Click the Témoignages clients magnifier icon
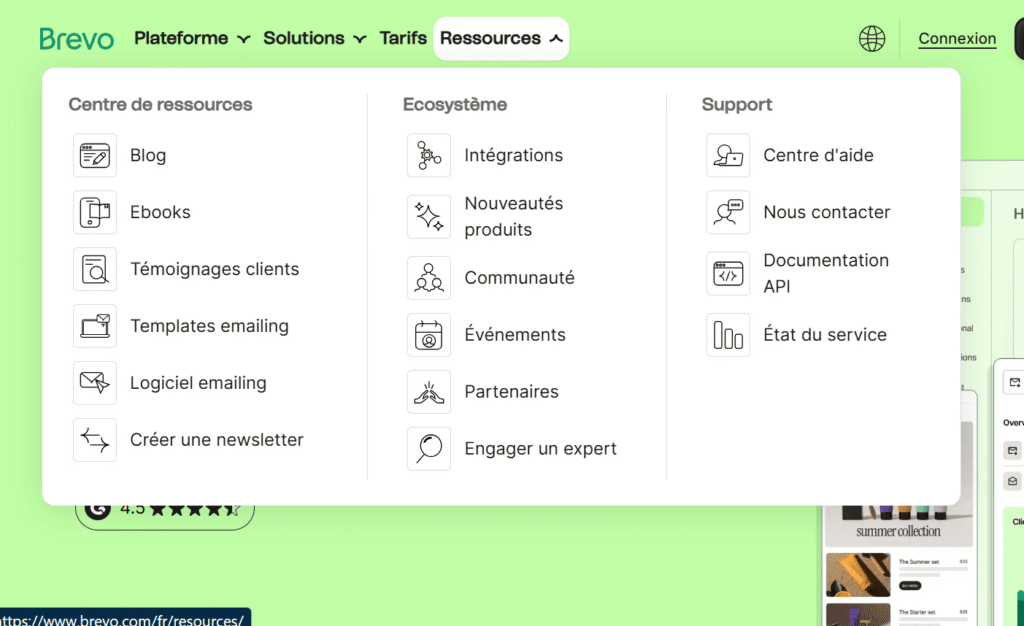1024x626 pixels. [95, 269]
